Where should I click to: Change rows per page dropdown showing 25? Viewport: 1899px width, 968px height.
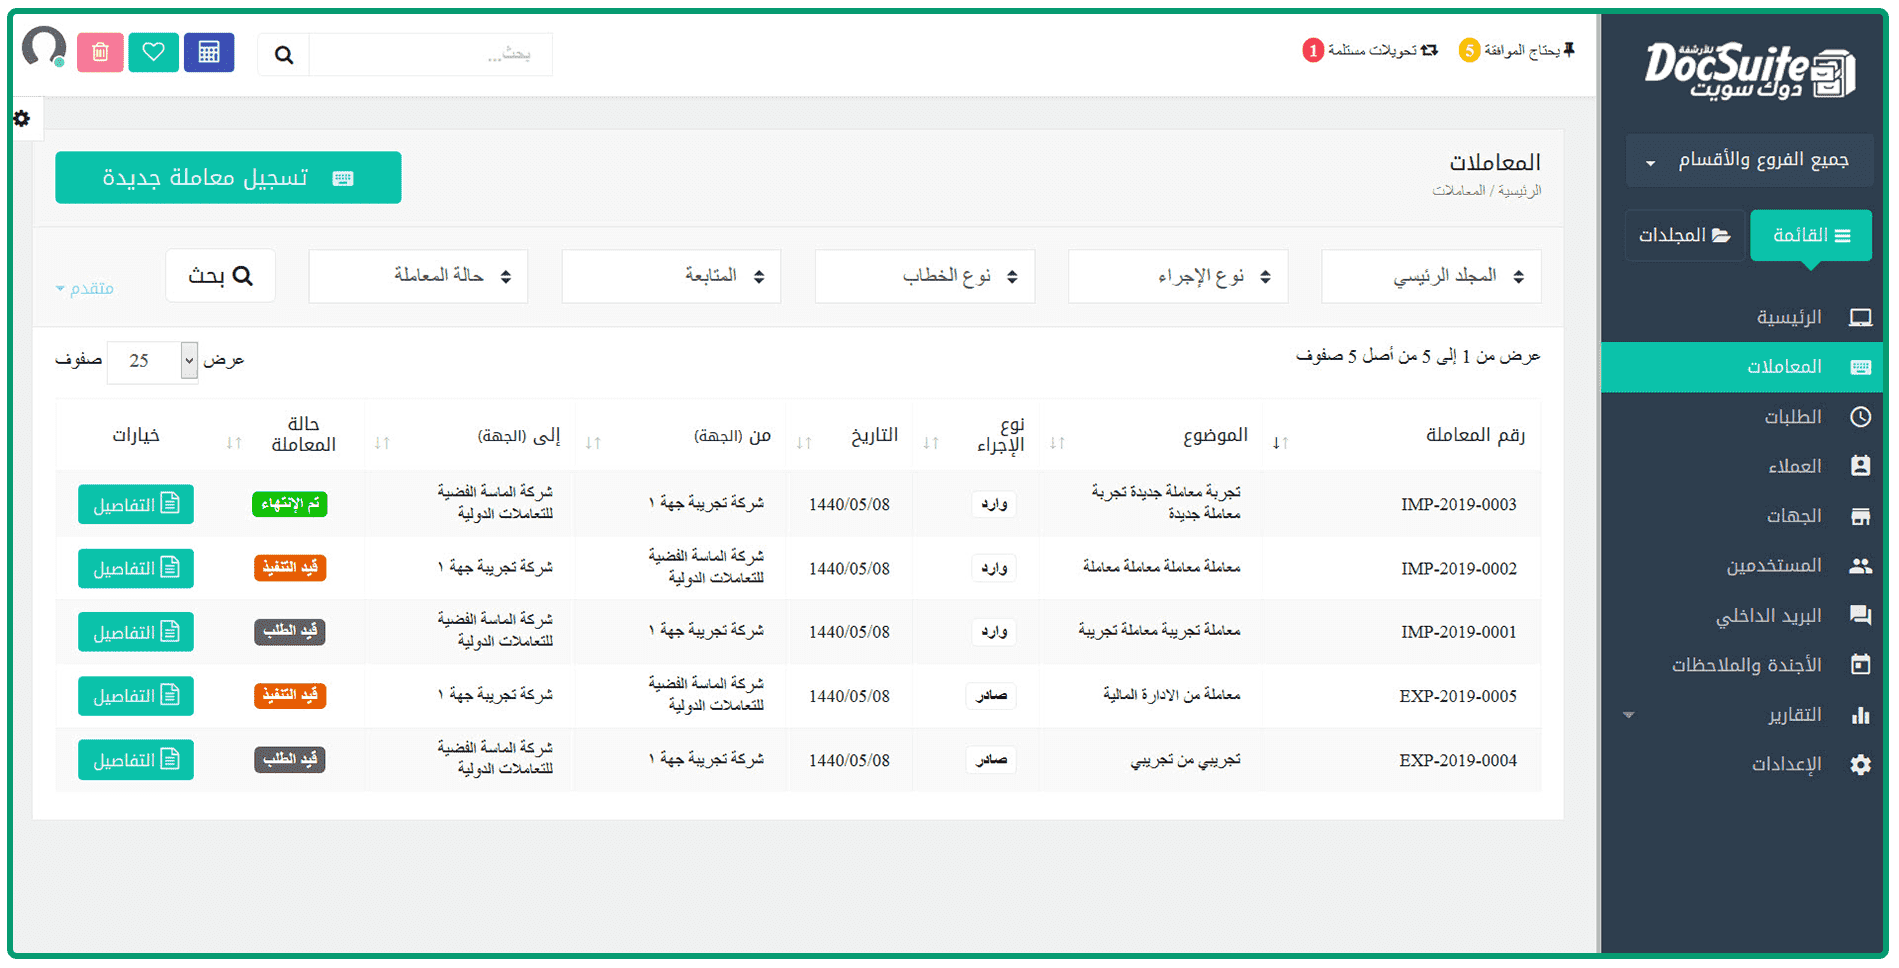click(152, 360)
